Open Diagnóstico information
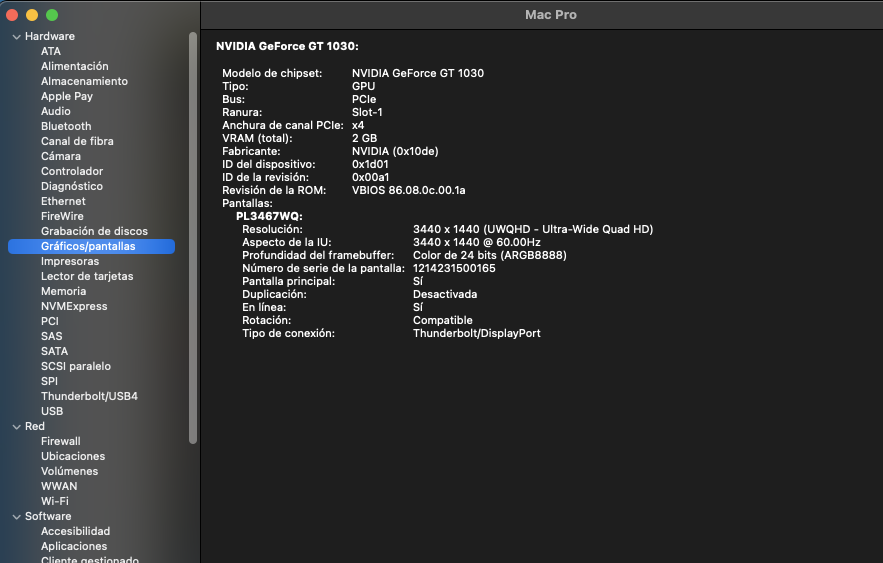The width and height of the screenshot is (883, 563). (72, 186)
